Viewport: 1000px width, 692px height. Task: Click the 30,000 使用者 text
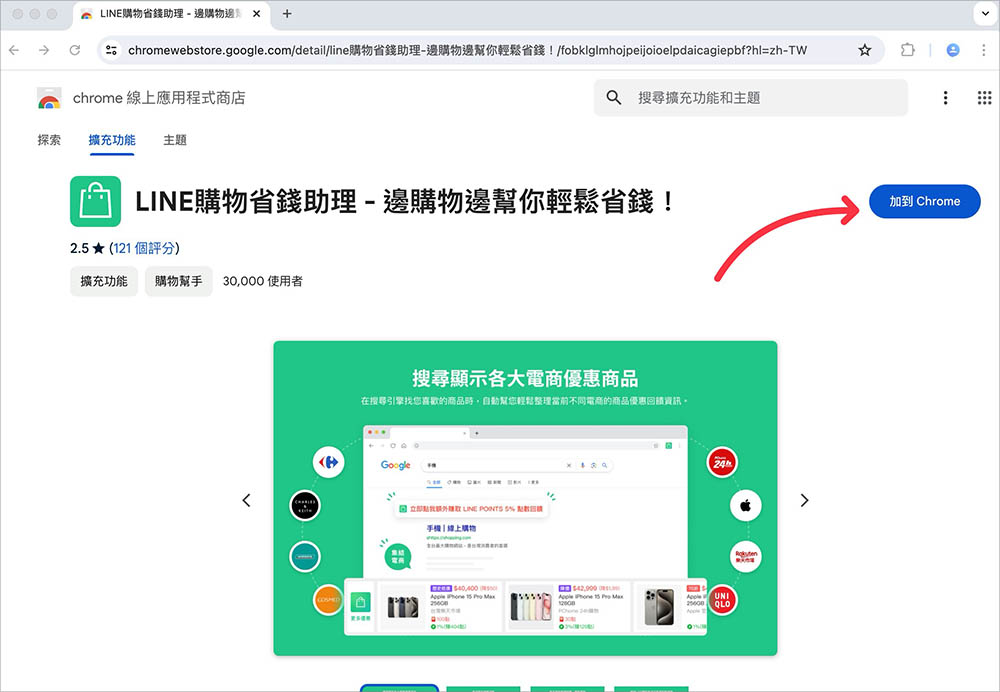(263, 281)
